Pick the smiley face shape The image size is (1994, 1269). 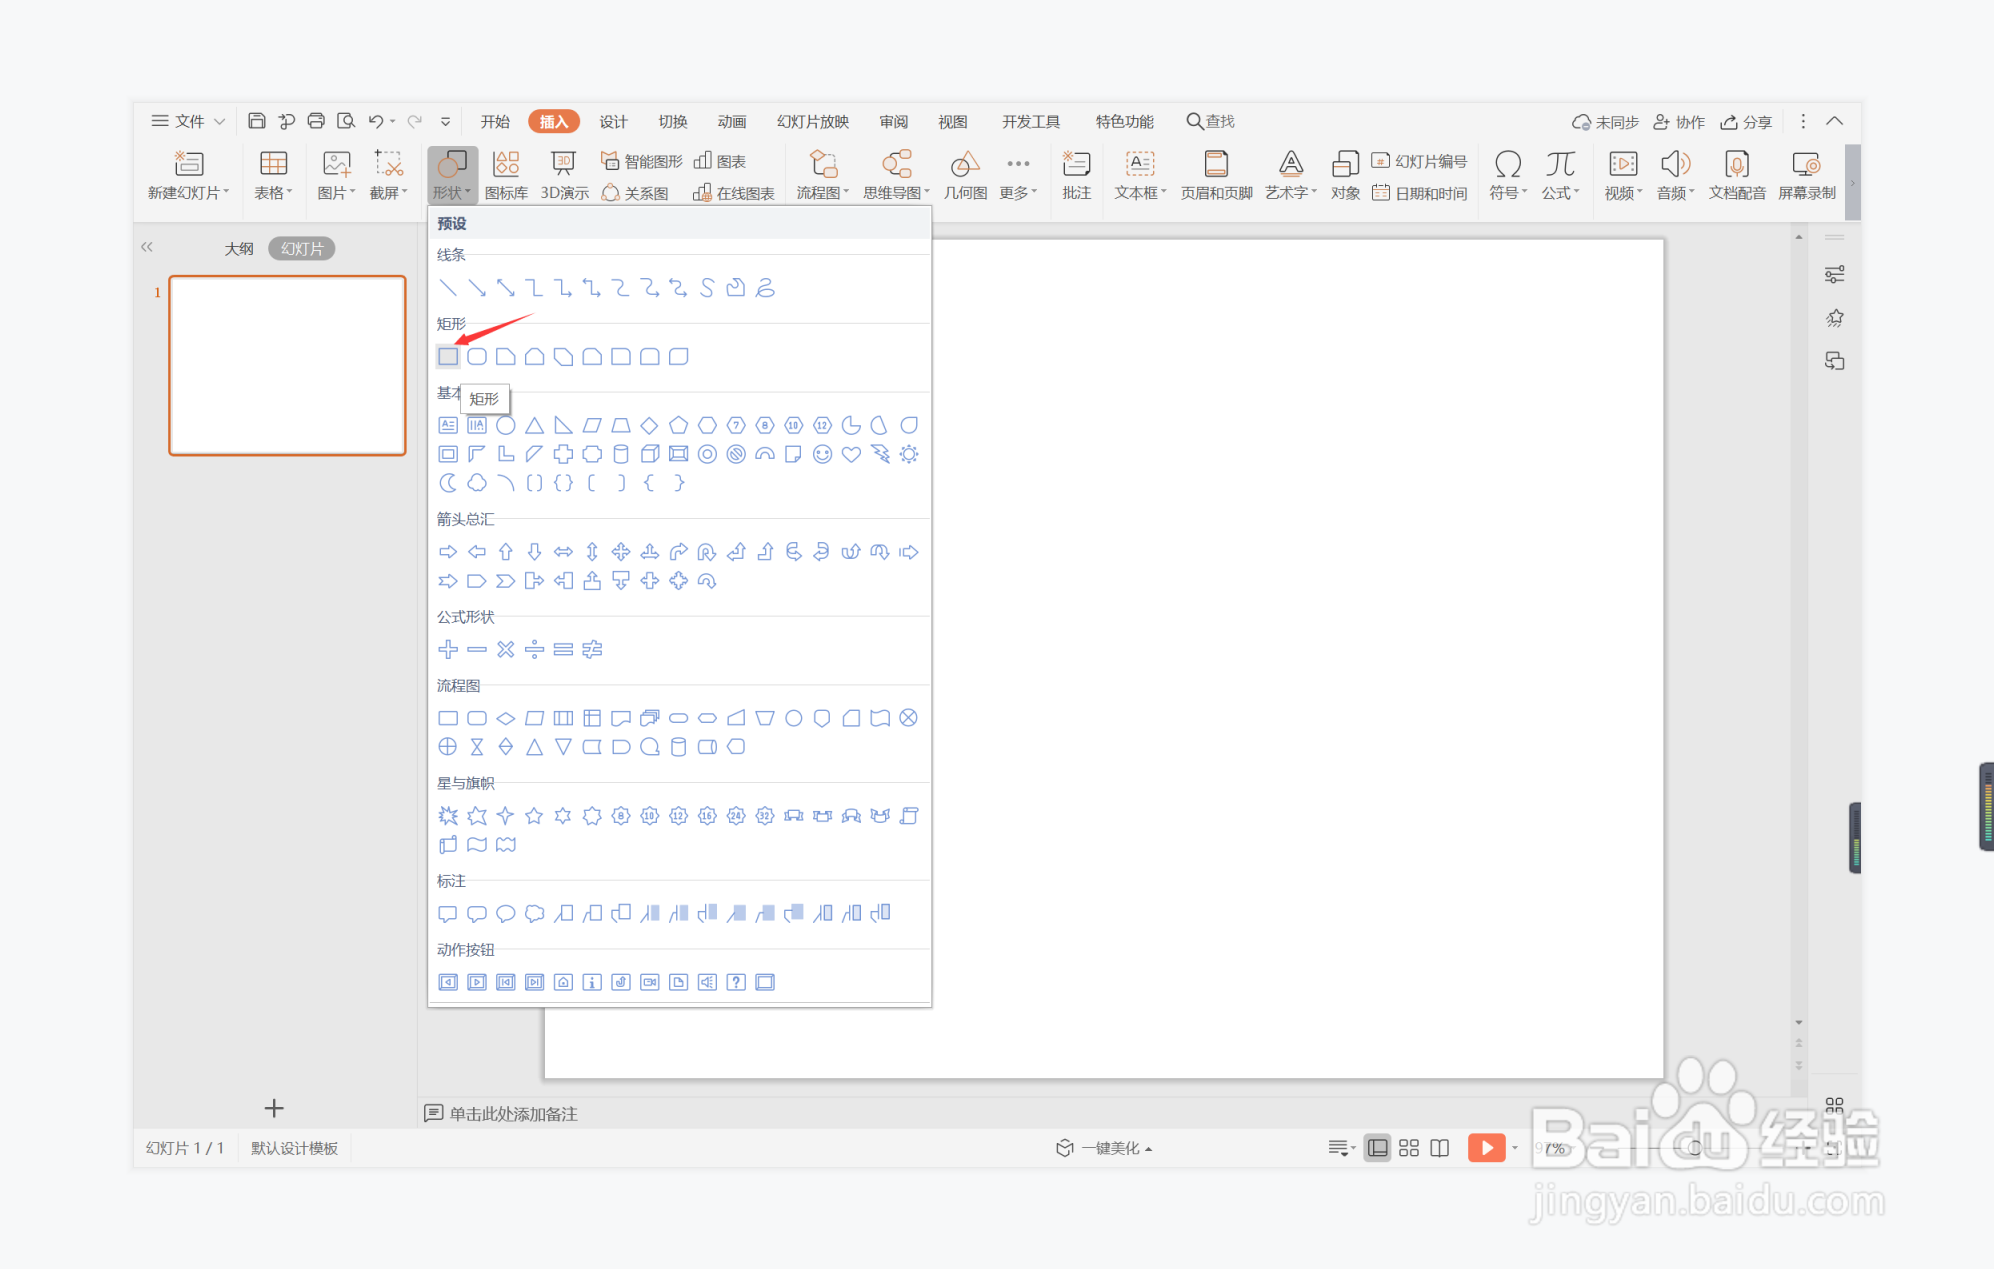pos(822,455)
